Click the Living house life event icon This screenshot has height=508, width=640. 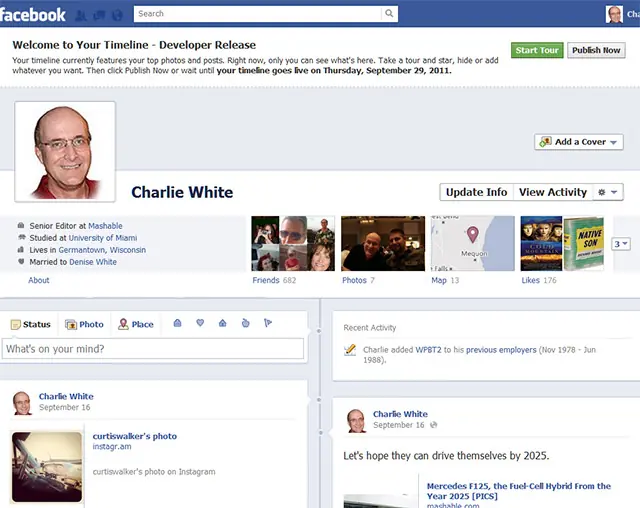[222, 323]
